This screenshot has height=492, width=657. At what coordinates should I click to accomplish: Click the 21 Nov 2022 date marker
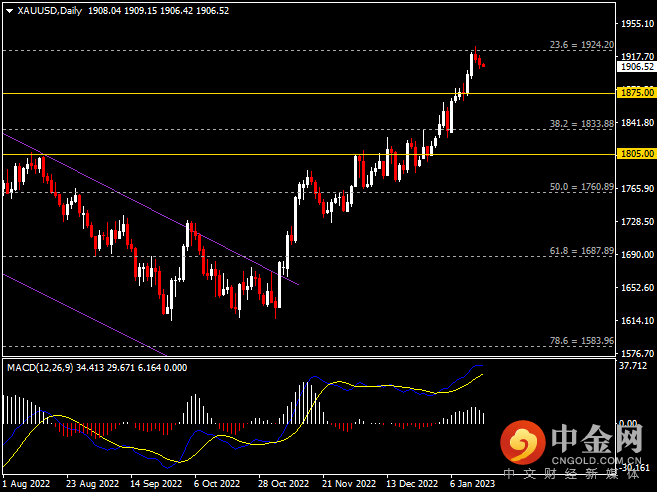345,482
